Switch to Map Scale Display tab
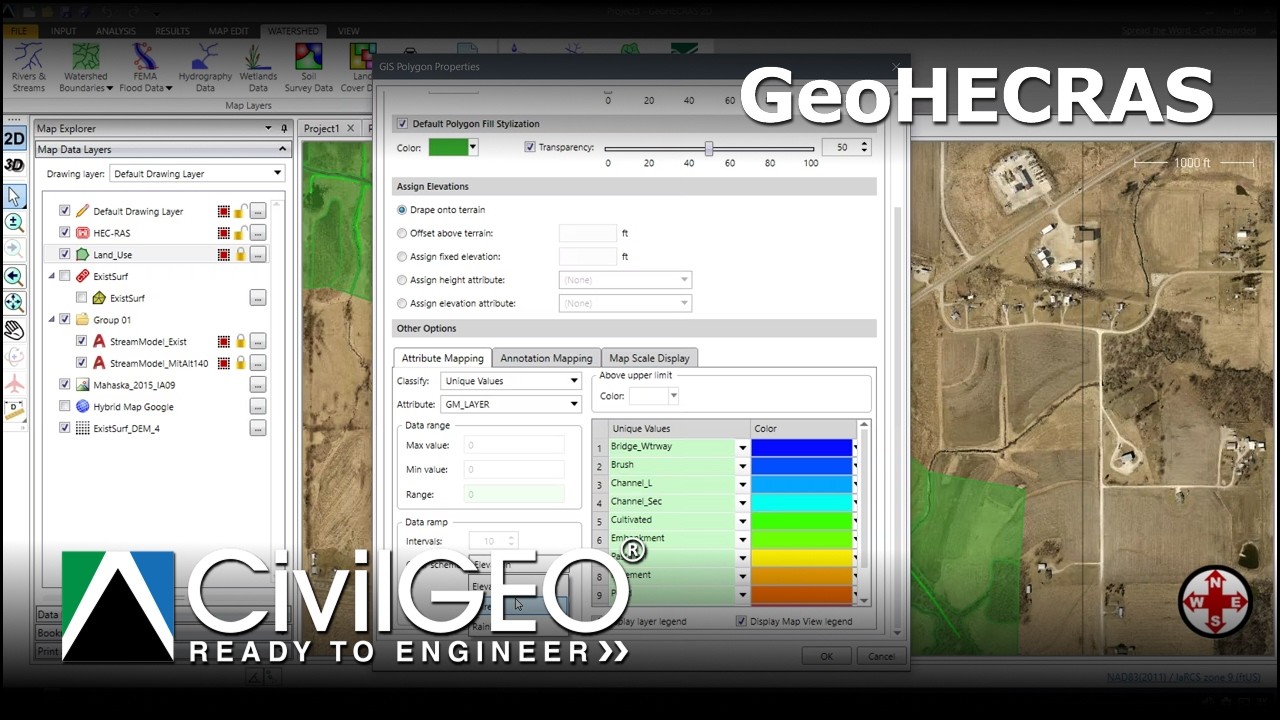 click(x=649, y=358)
